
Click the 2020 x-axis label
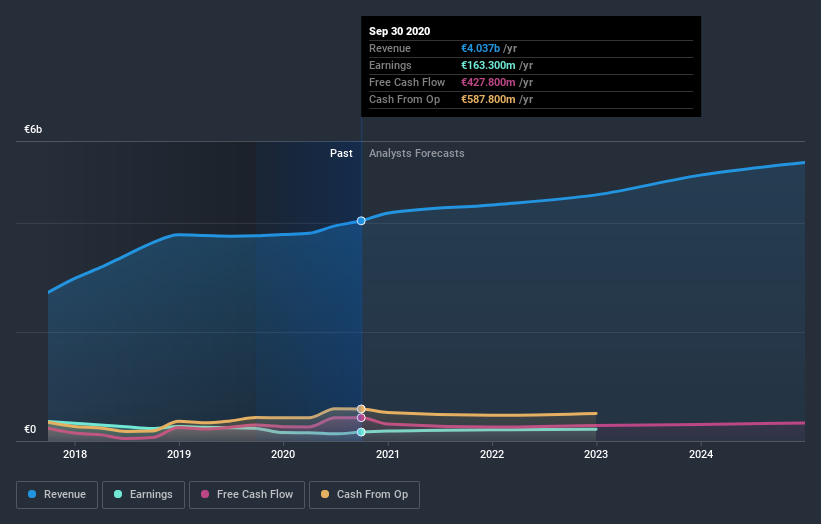[x=283, y=454]
